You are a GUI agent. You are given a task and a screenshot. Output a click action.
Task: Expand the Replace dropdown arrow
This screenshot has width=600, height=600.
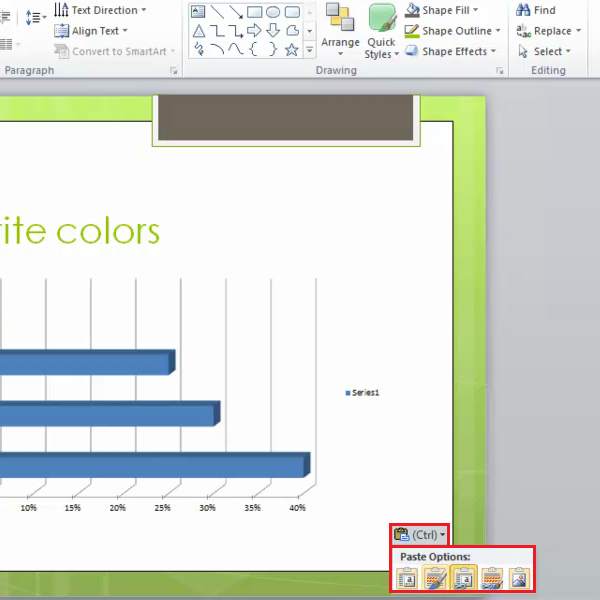[x=578, y=31]
